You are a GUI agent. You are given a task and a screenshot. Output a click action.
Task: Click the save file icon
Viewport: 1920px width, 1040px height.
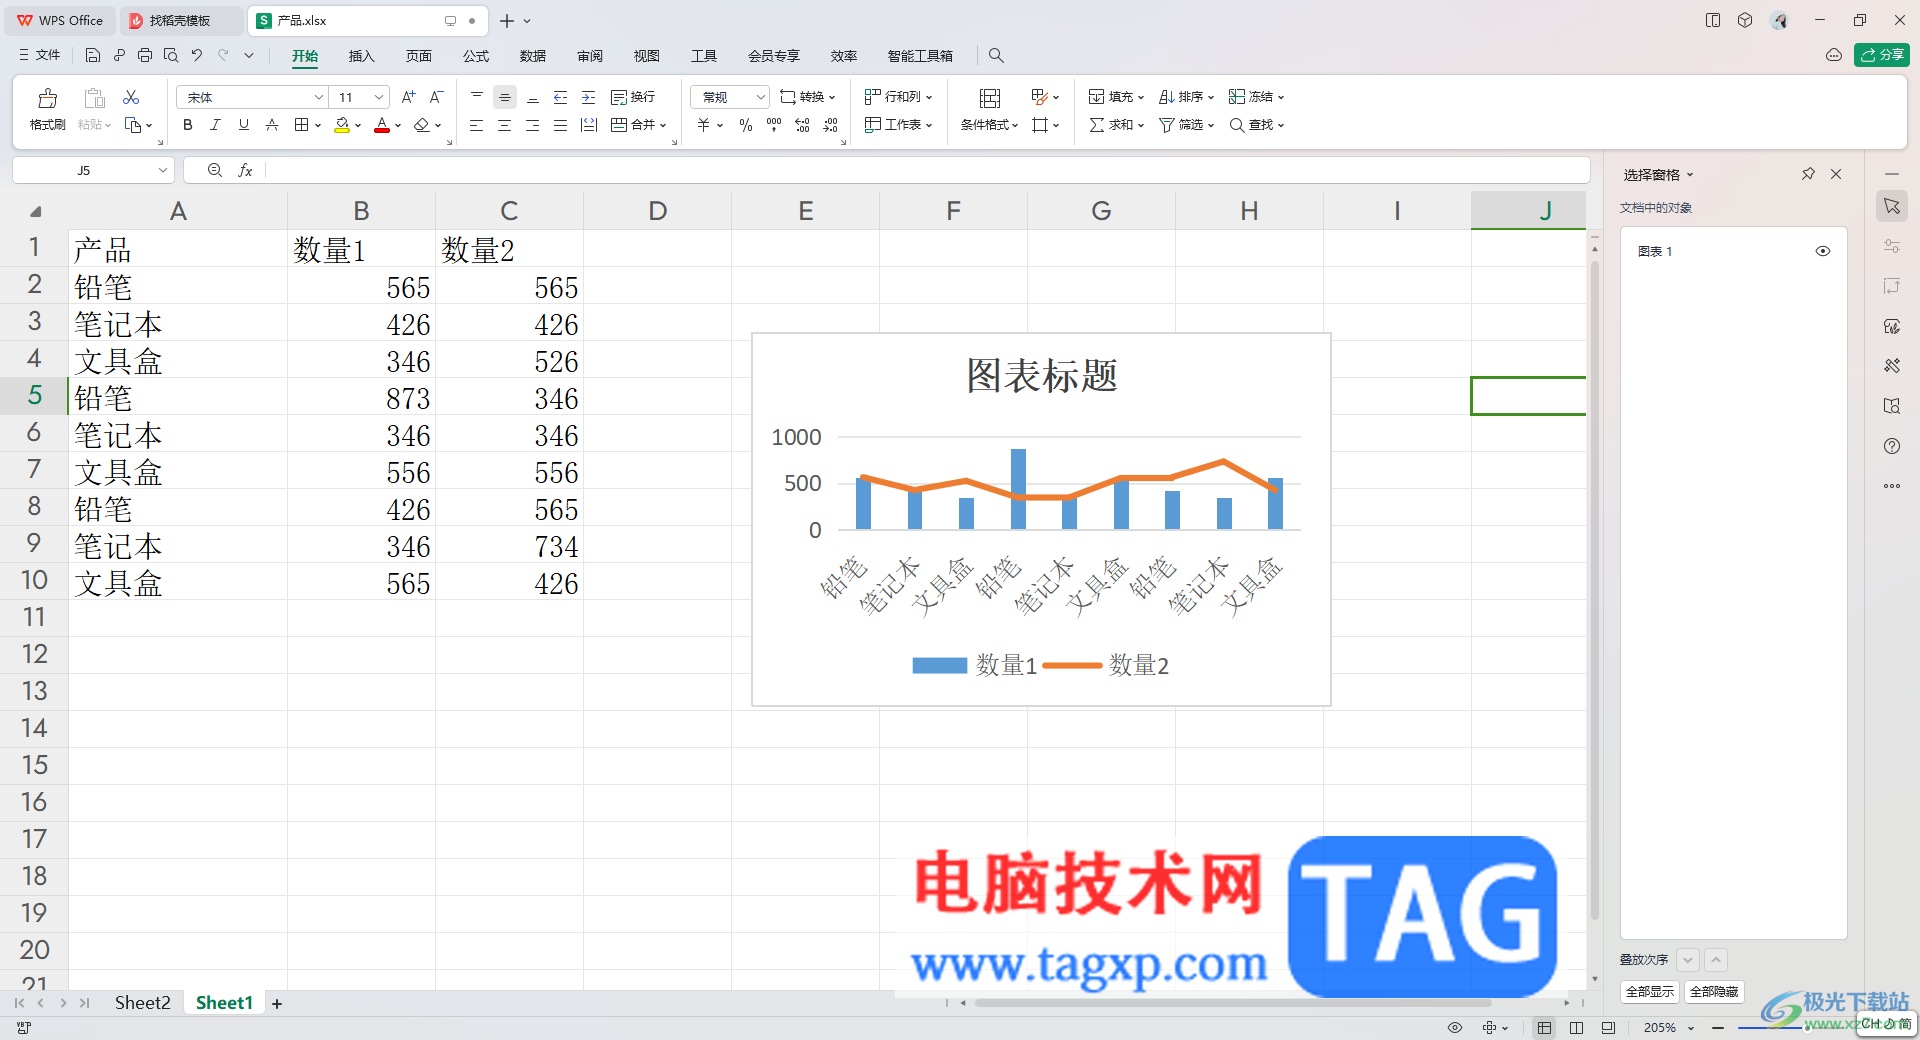click(93, 55)
